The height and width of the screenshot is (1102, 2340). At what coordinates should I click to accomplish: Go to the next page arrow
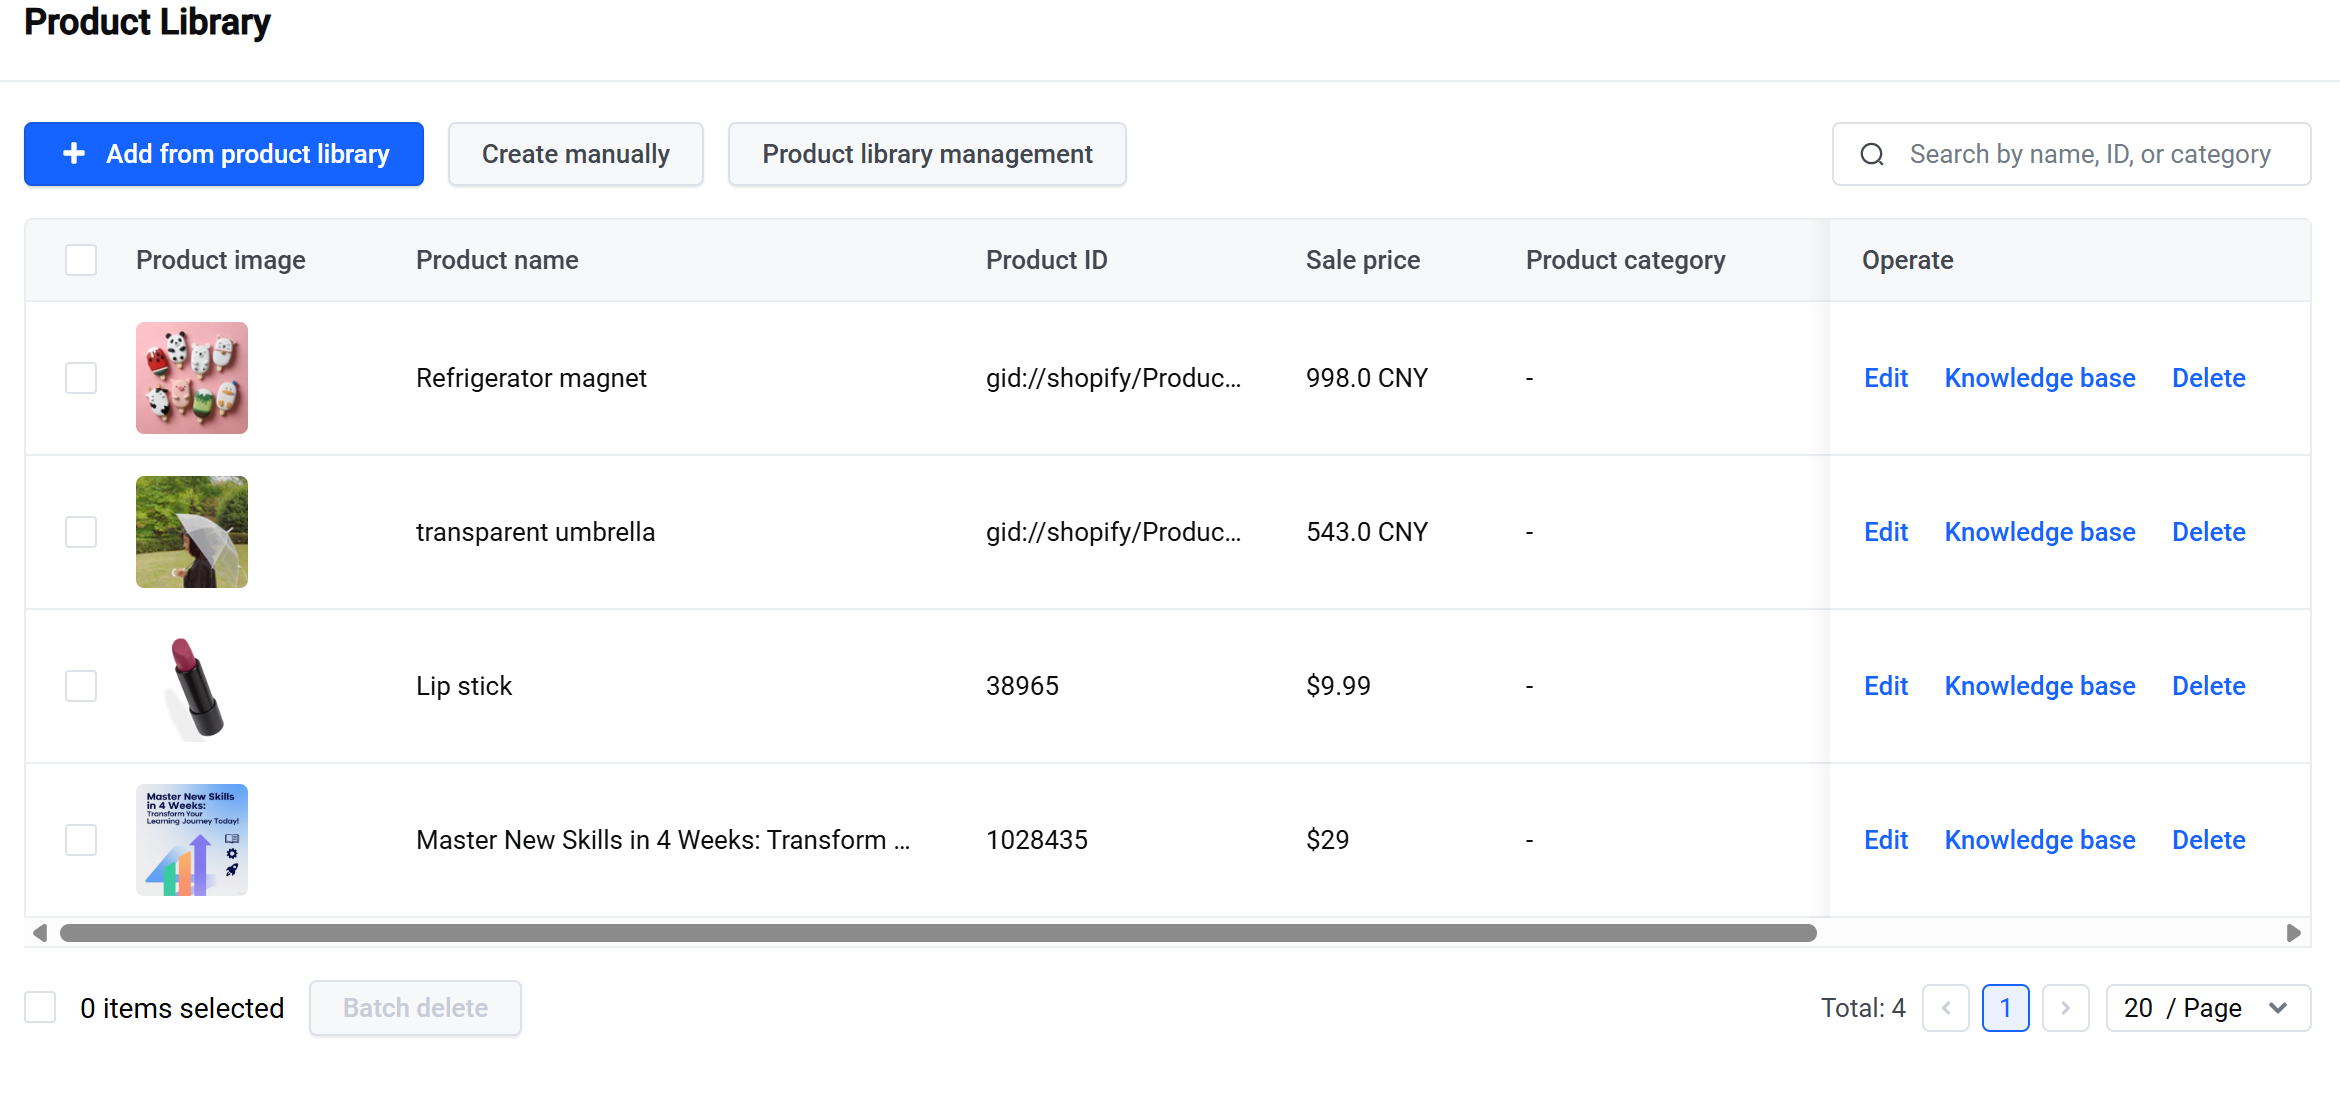pos(2065,1008)
